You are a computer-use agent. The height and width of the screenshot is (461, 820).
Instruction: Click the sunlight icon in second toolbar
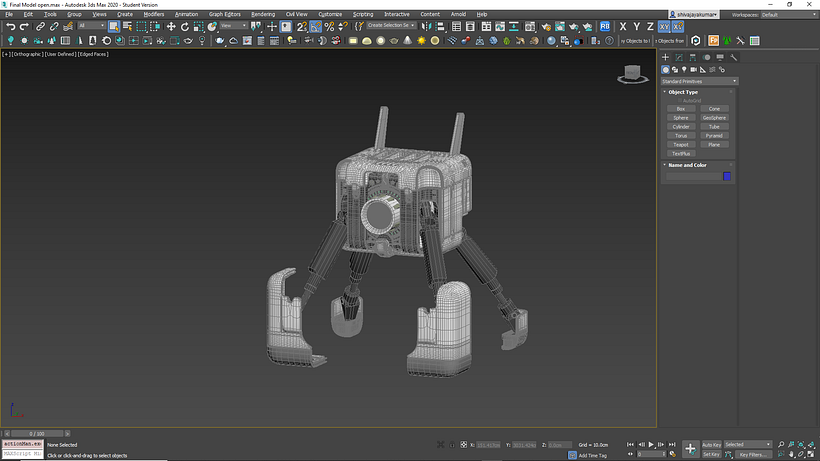421,40
